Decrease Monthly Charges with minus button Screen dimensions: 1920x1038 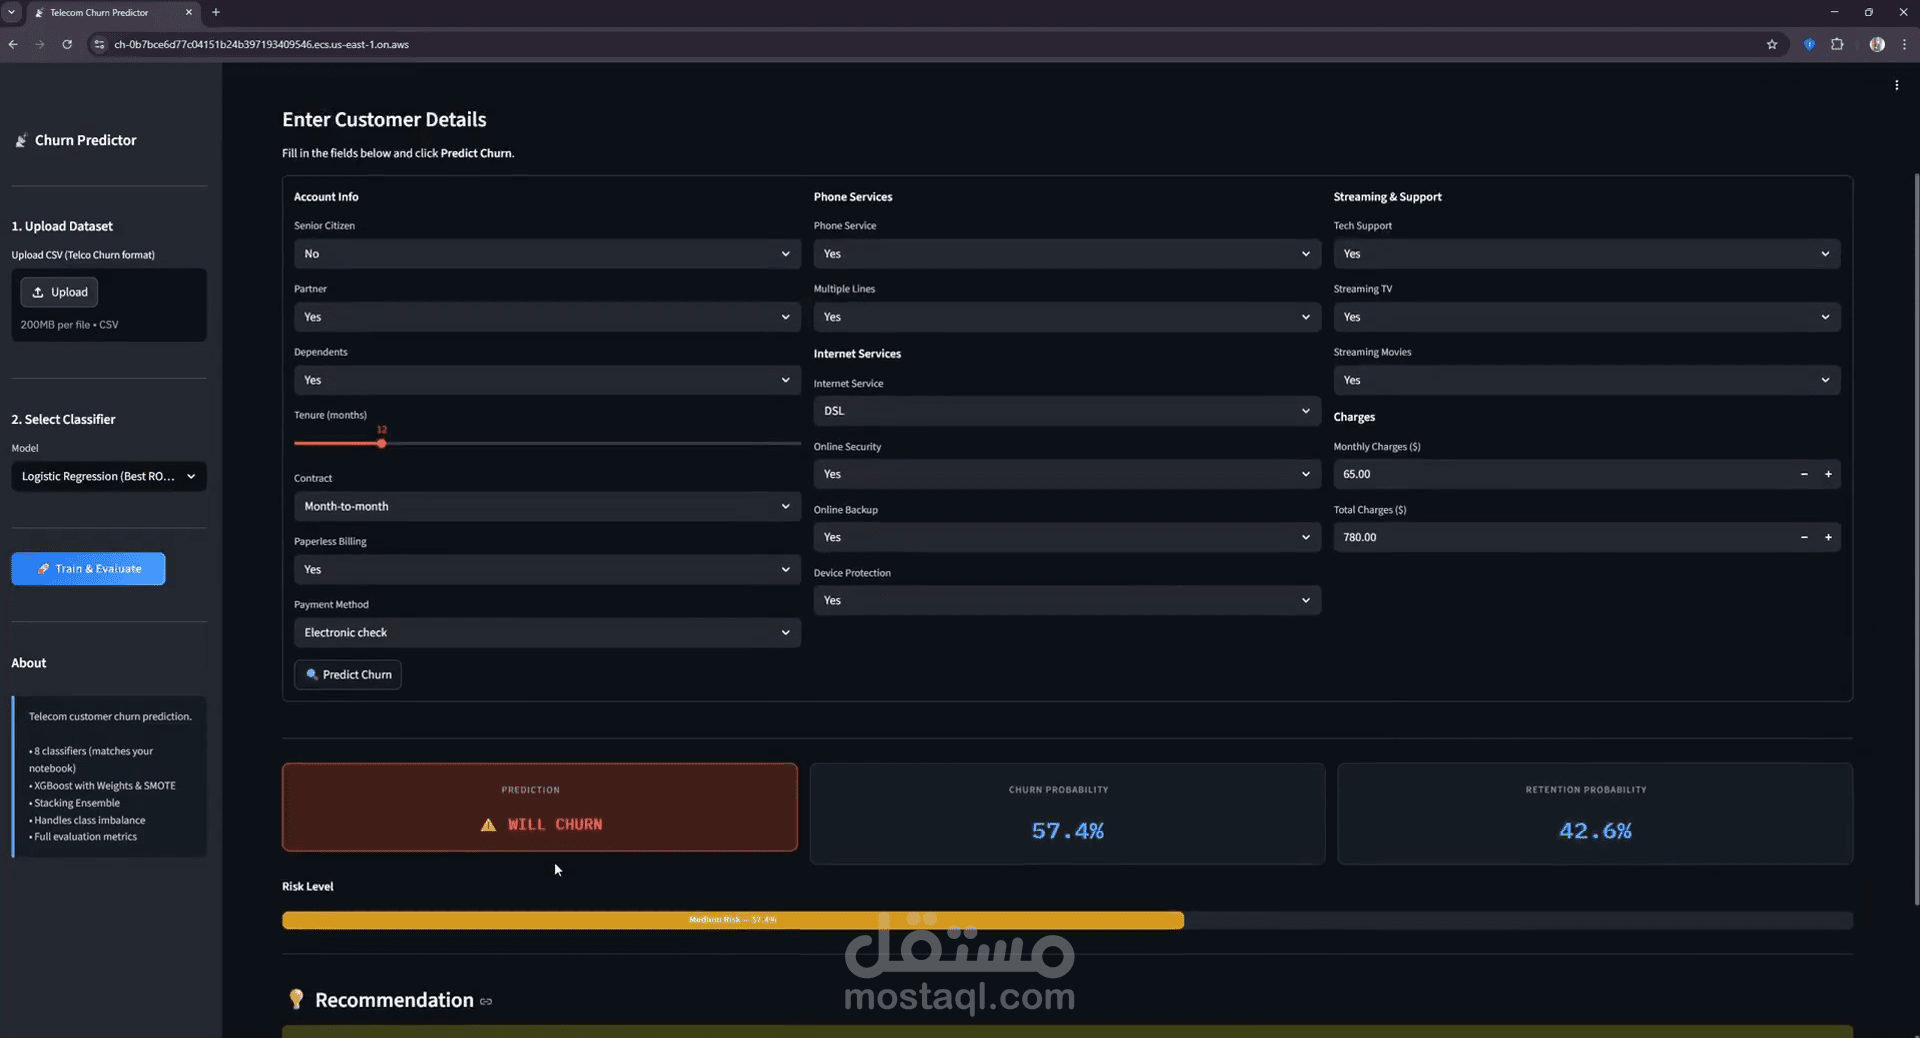(1804, 474)
